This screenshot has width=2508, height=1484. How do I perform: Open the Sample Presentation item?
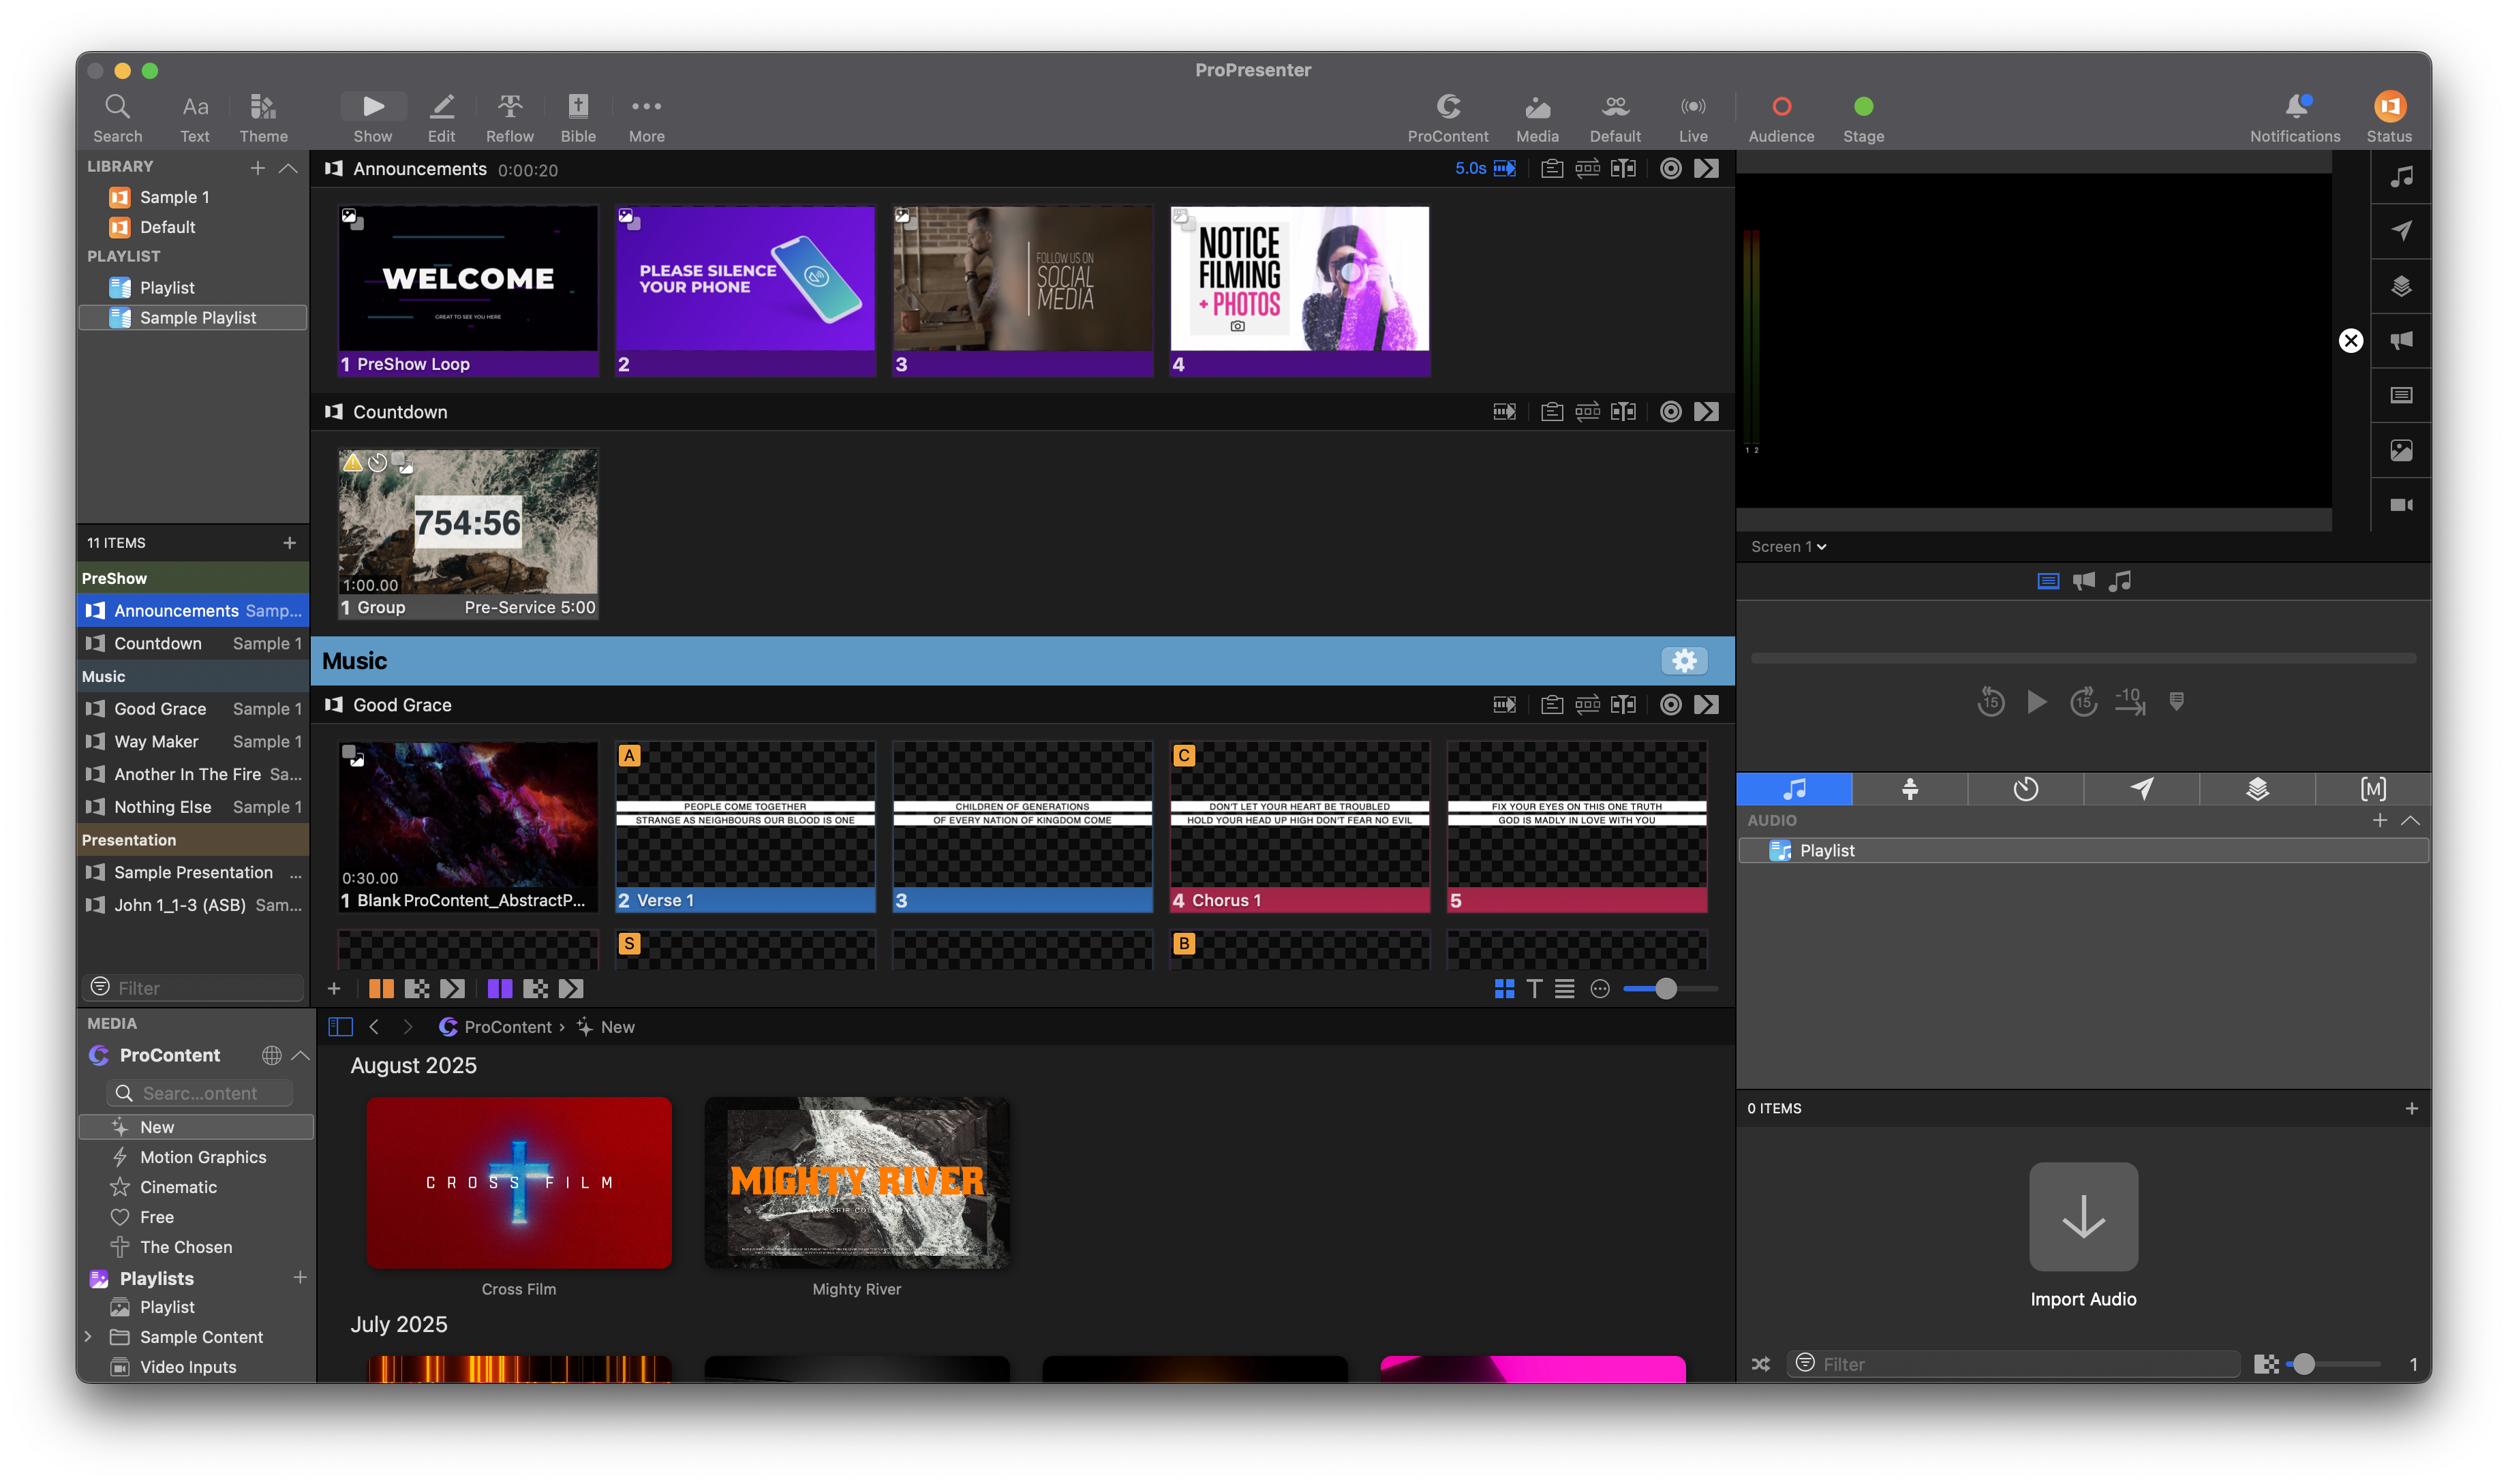pos(193,872)
